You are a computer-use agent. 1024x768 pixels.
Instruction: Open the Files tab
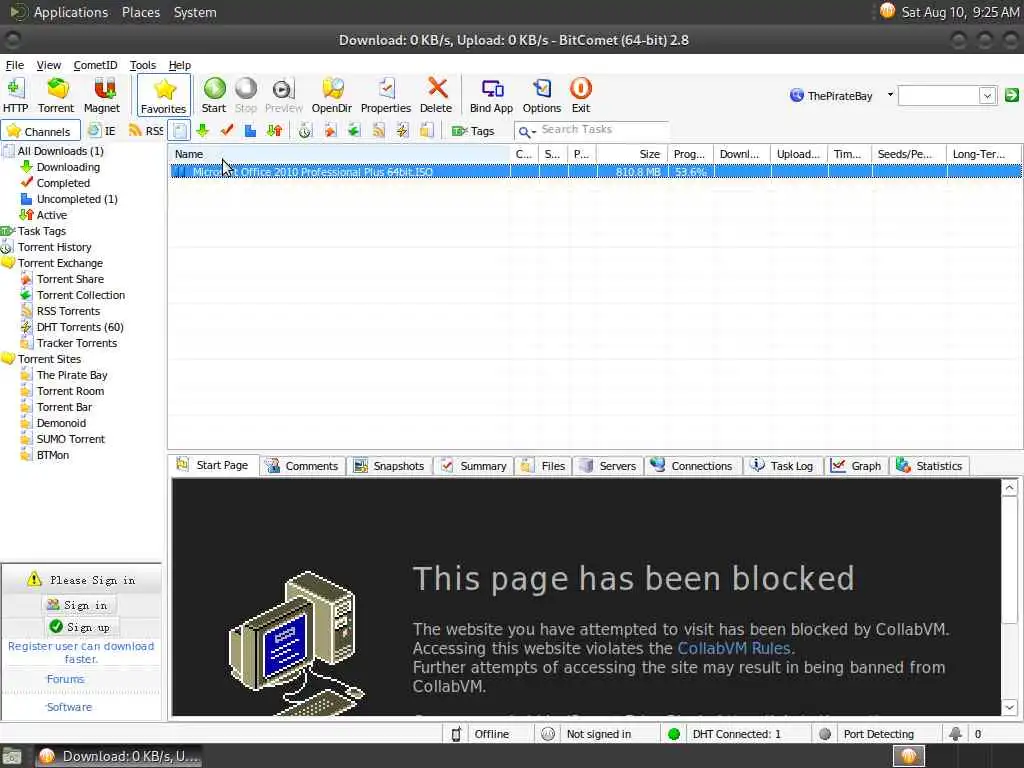[543, 466]
